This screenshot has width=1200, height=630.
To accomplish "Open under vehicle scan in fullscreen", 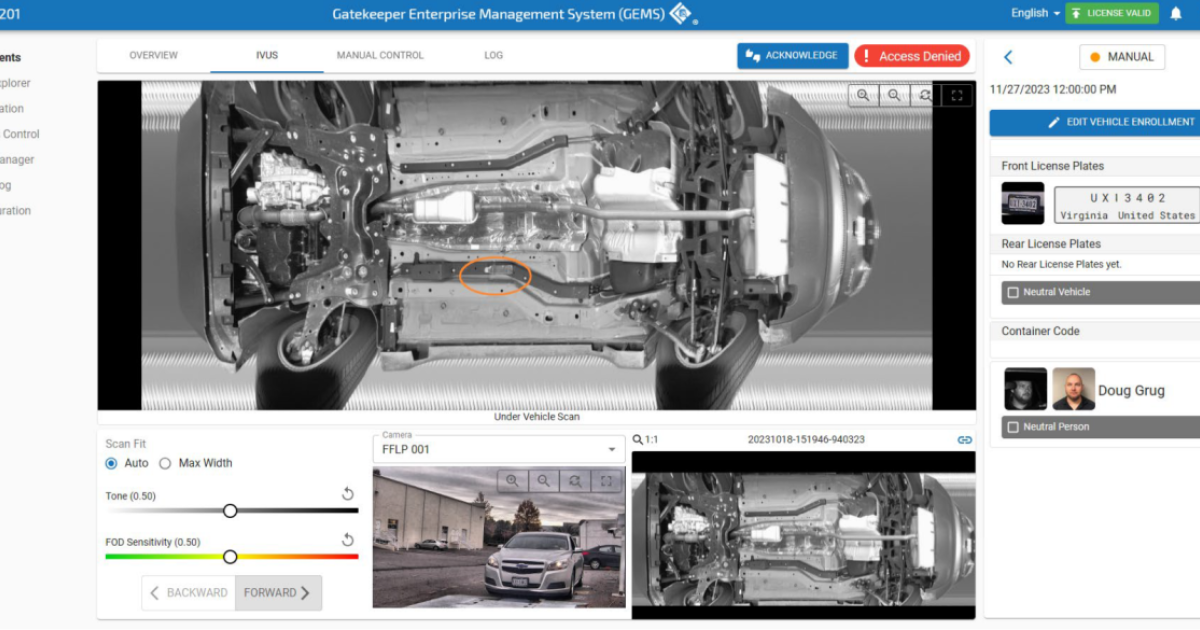I will (957, 95).
